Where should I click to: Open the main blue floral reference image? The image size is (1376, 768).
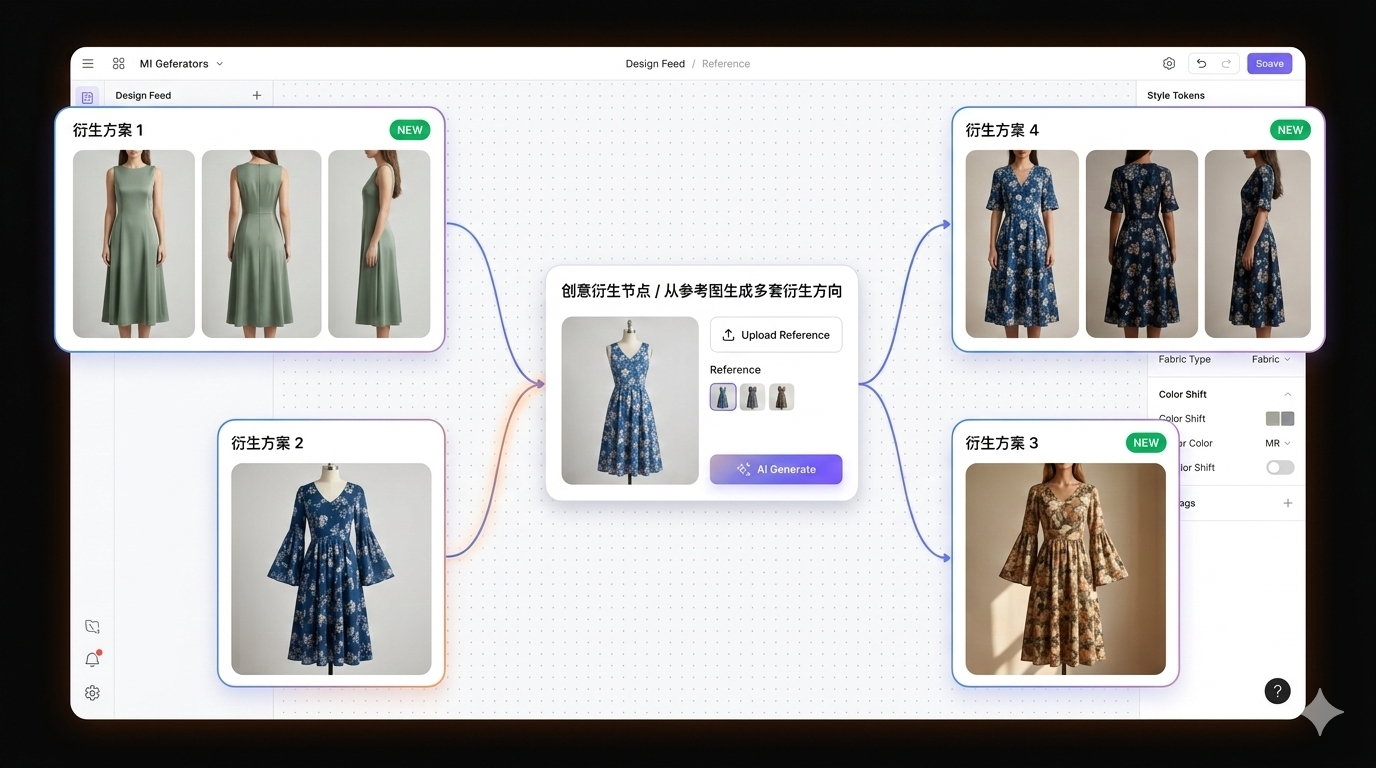pyautogui.click(x=630, y=401)
